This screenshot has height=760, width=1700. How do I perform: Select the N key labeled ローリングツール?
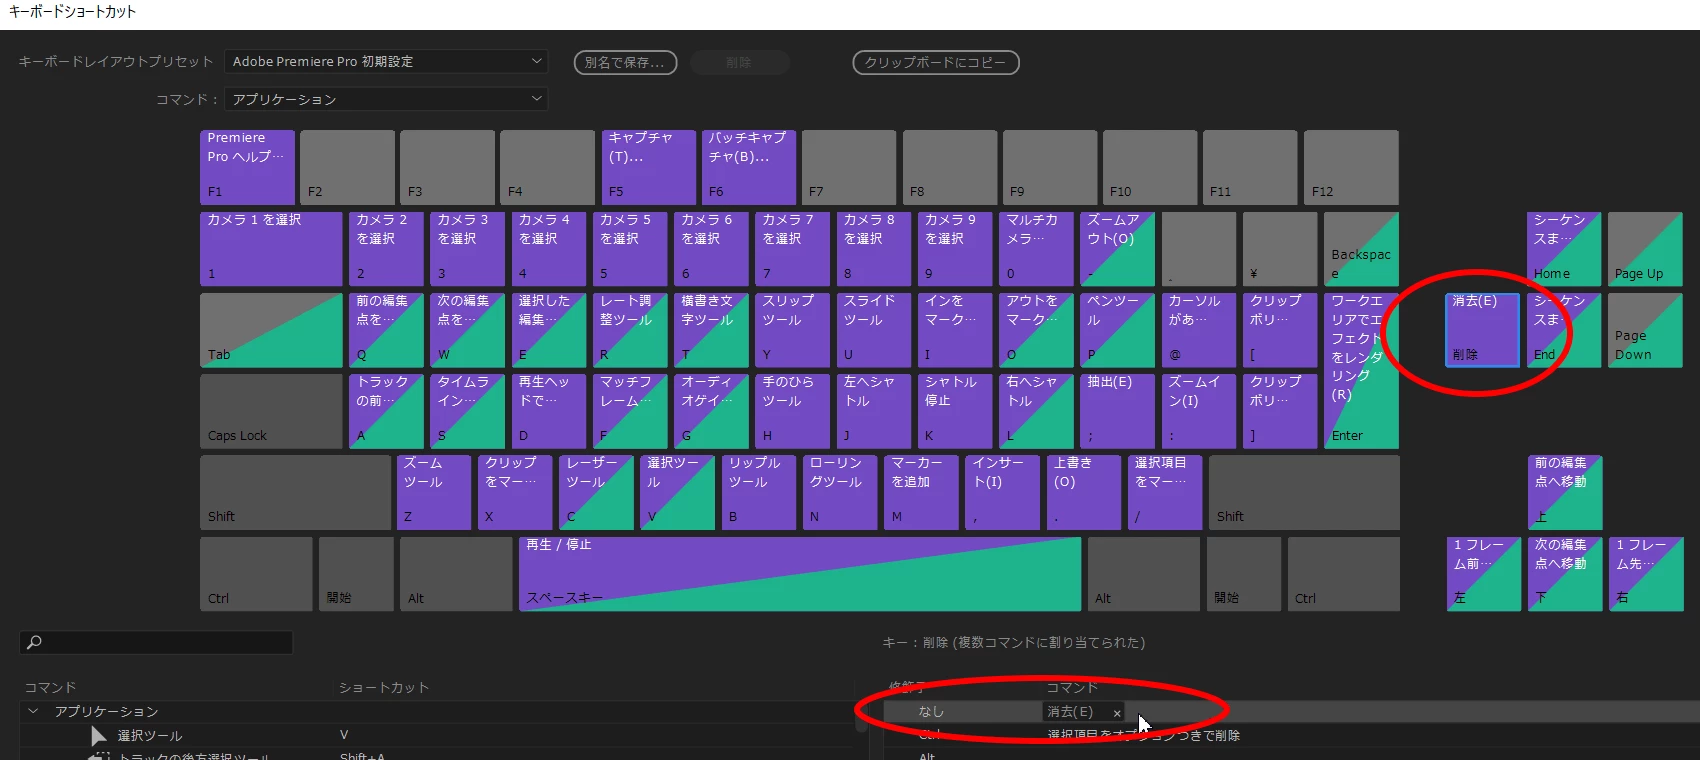coord(840,492)
